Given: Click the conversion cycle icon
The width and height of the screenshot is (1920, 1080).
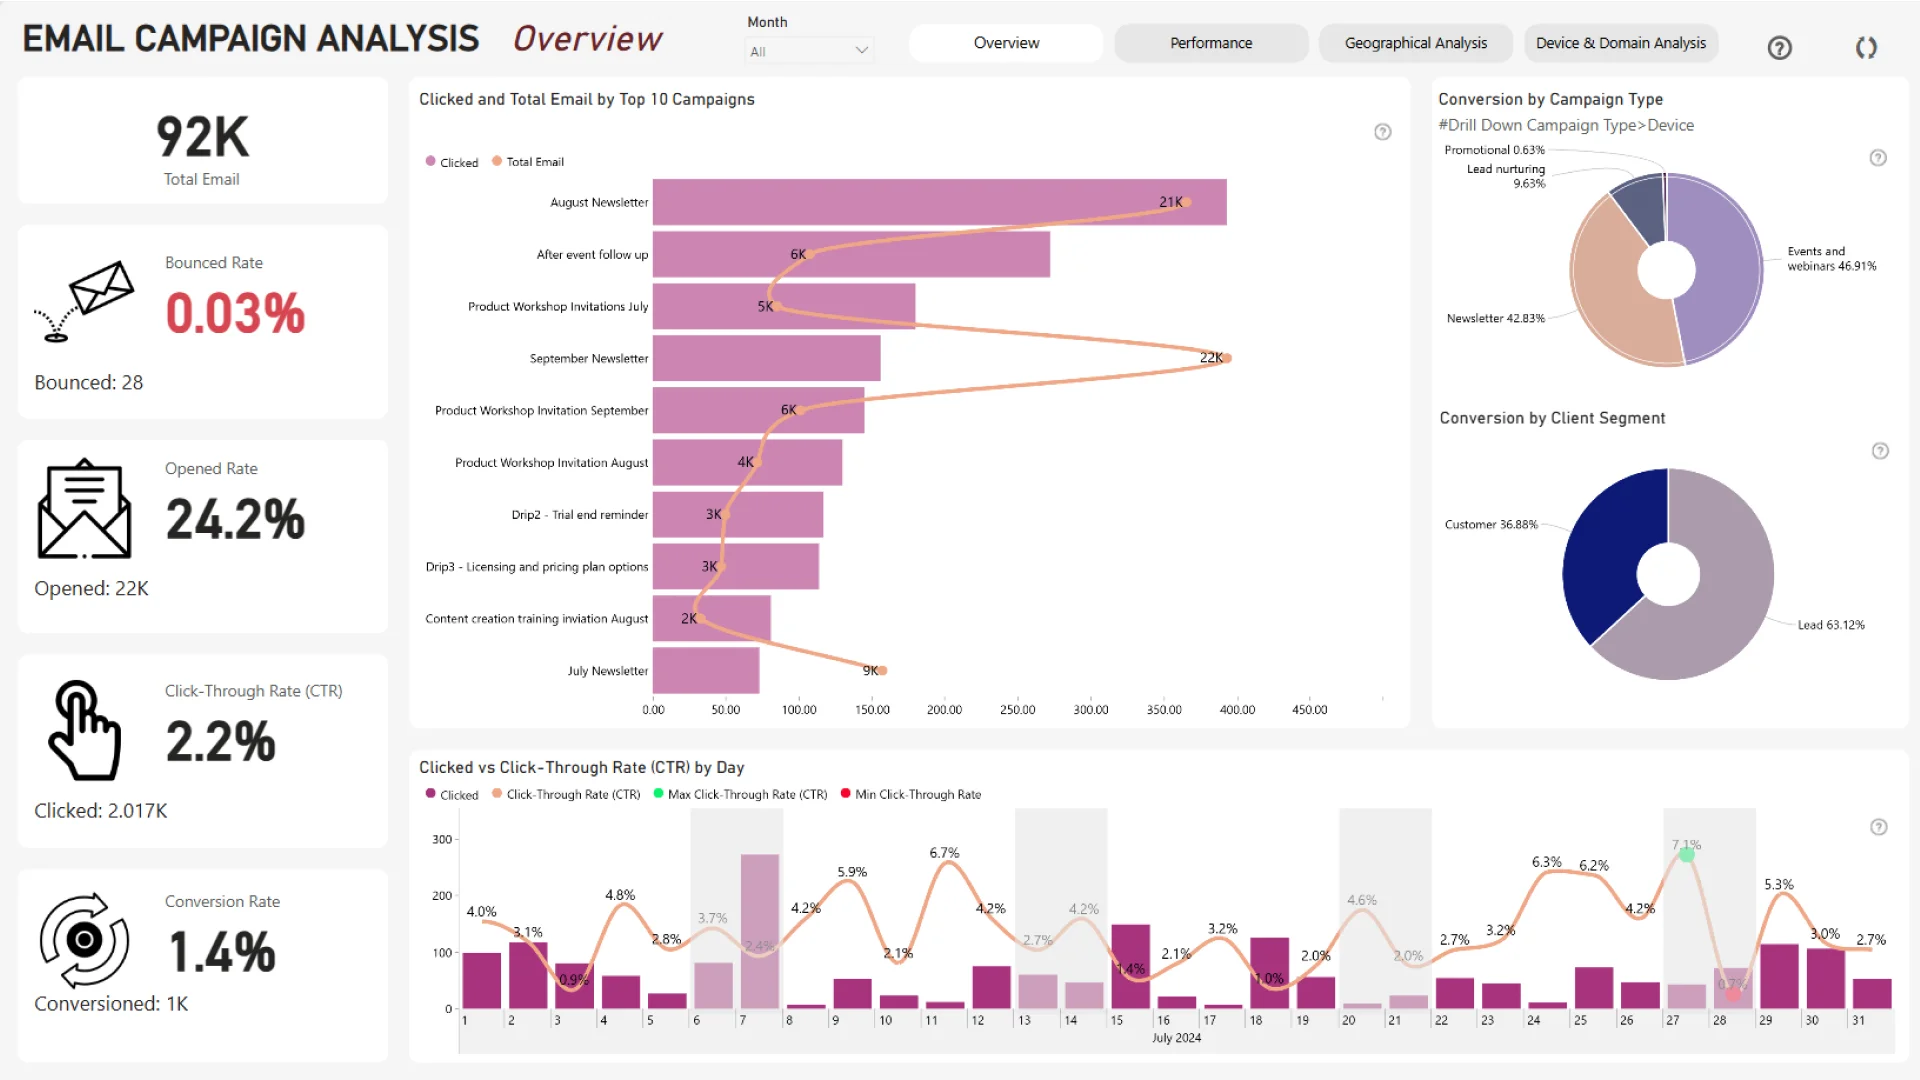Looking at the screenshot, I should pyautogui.click(x=84, y=939).
